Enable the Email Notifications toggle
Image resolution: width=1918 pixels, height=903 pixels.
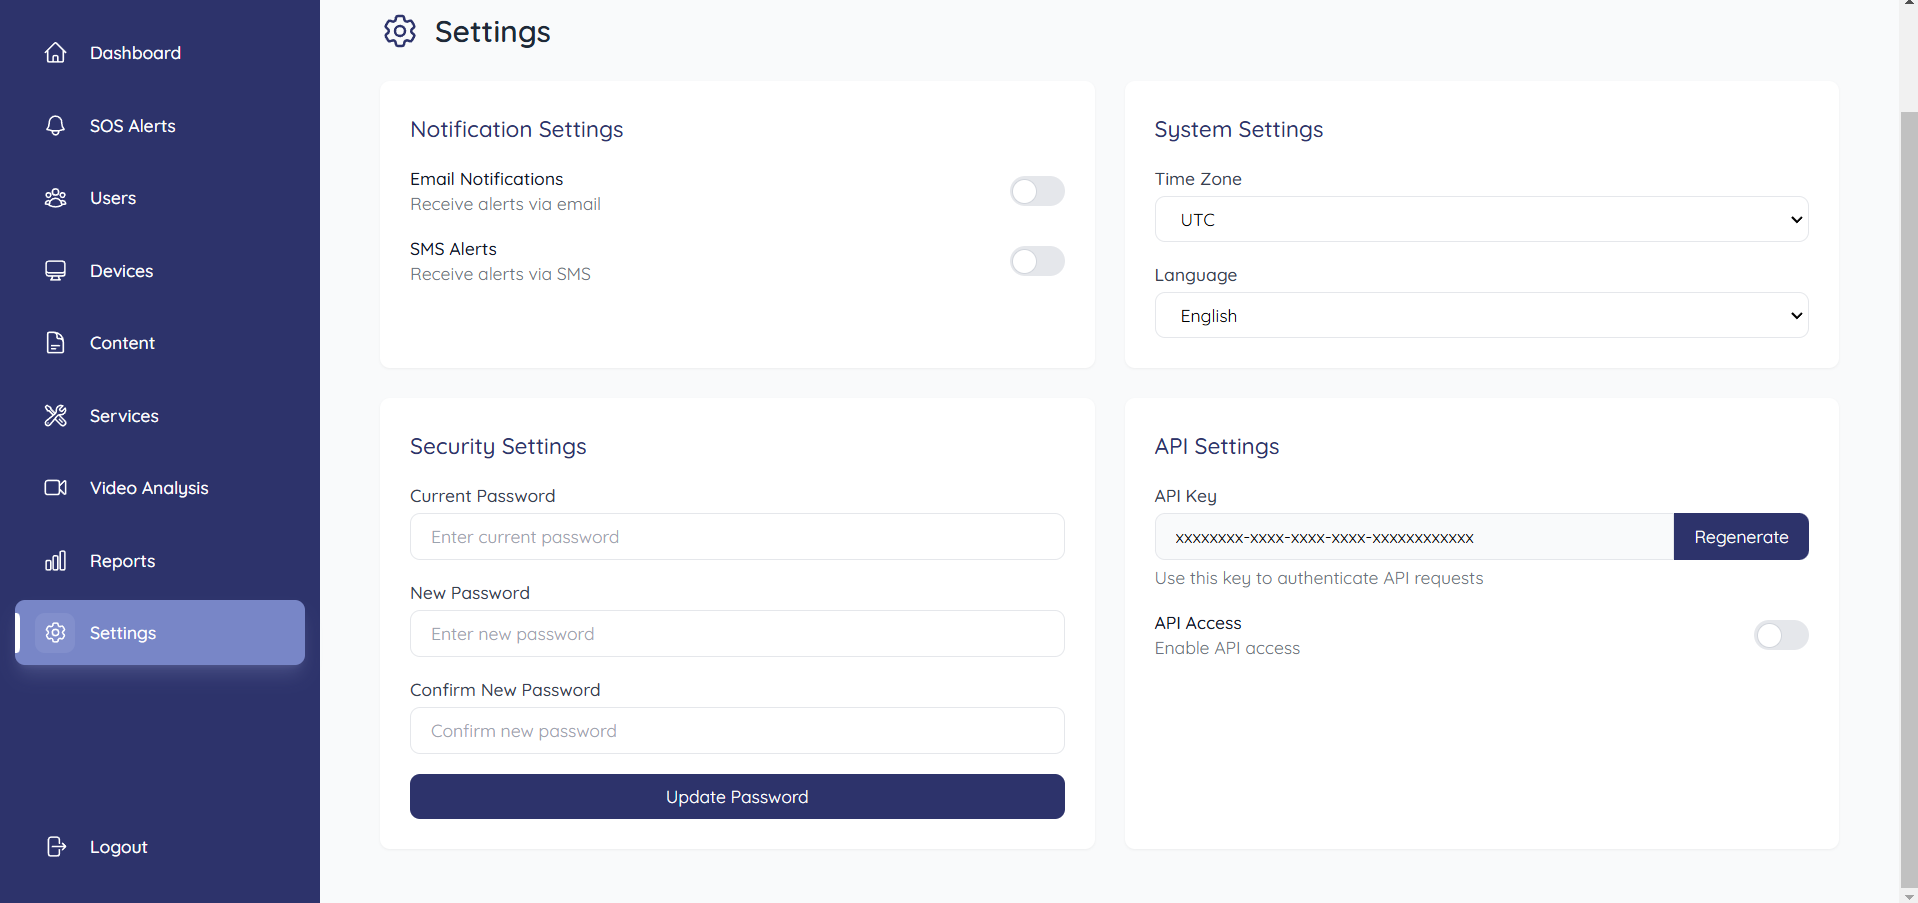[1037, 191]
